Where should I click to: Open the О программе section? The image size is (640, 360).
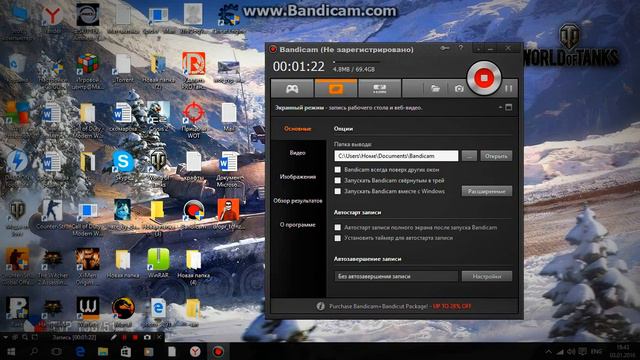[298, 225]
